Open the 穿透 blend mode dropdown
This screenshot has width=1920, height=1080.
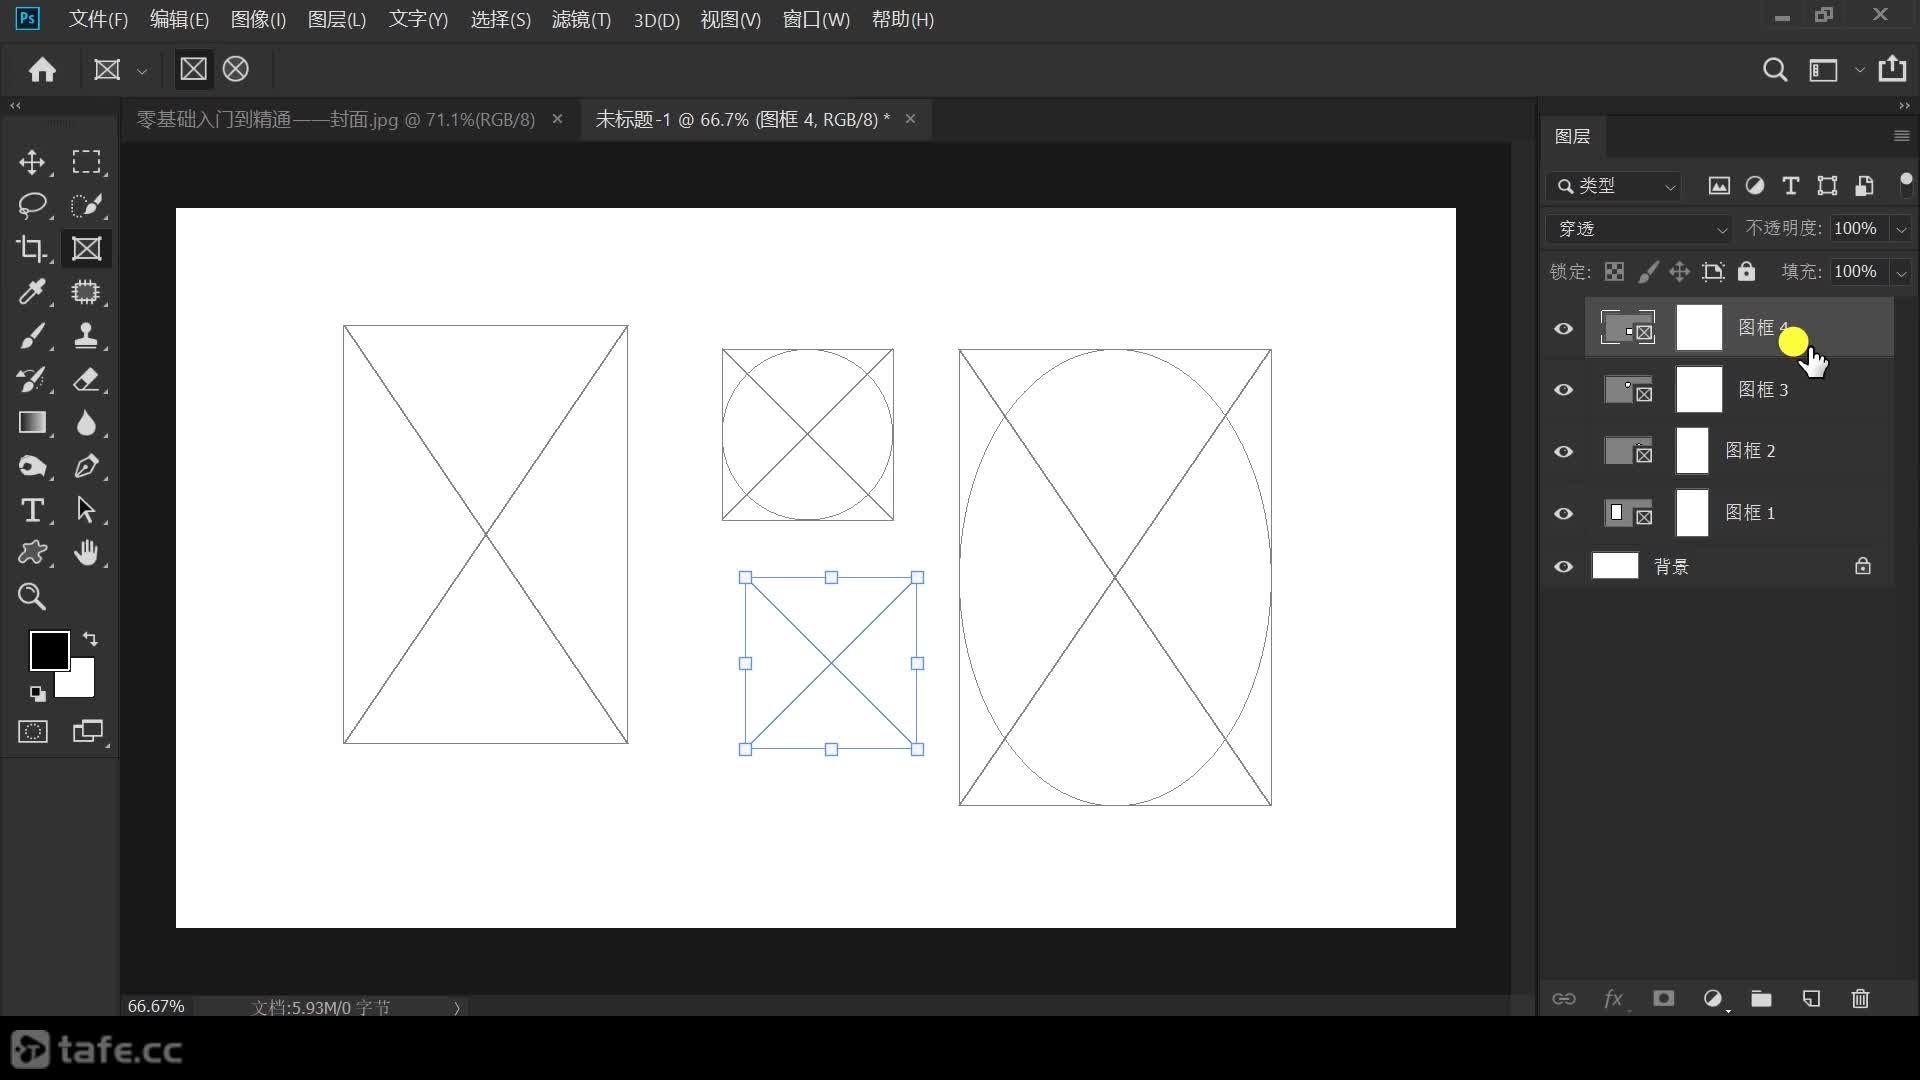click(x=1639, y=229)
